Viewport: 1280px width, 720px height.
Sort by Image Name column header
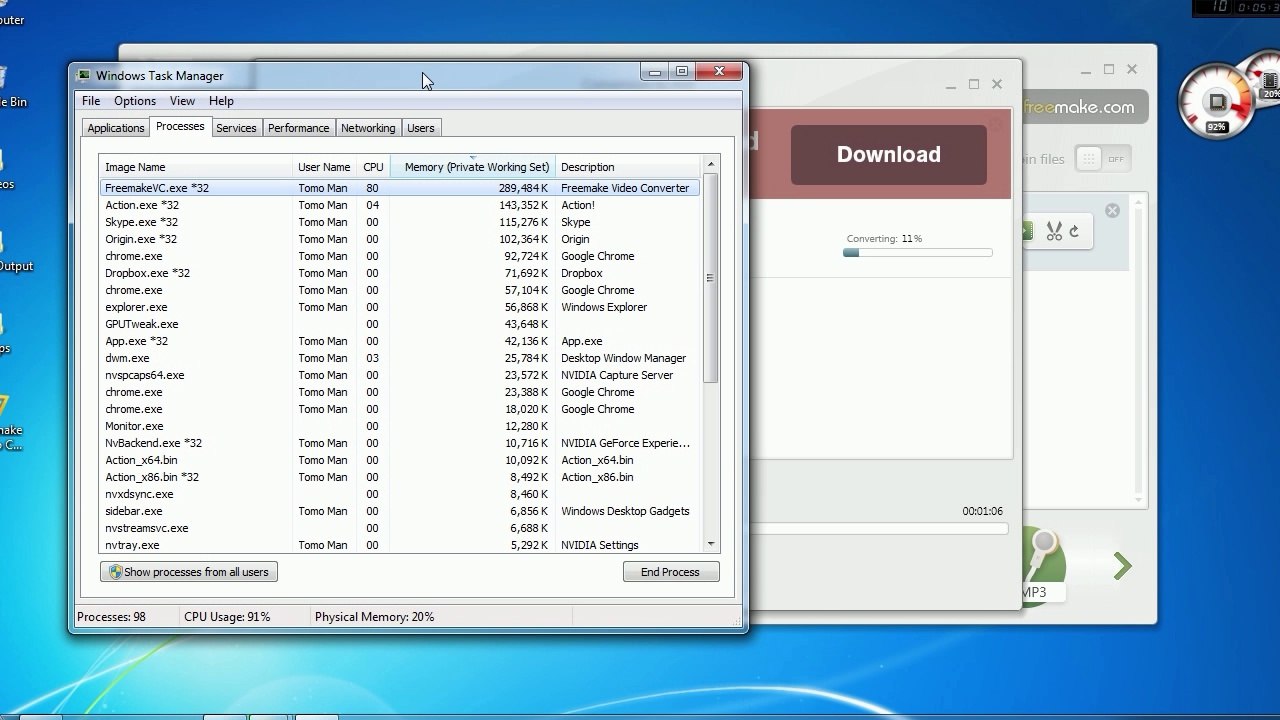pos(196,167)
